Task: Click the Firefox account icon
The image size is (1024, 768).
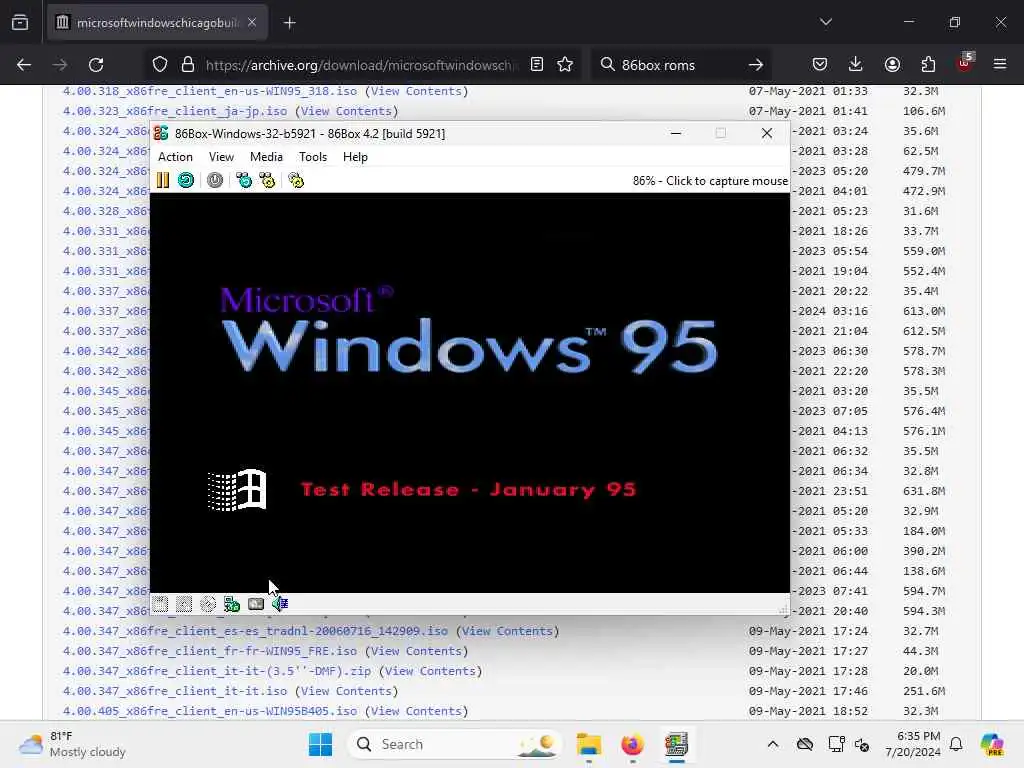Action: pos(892,65)
